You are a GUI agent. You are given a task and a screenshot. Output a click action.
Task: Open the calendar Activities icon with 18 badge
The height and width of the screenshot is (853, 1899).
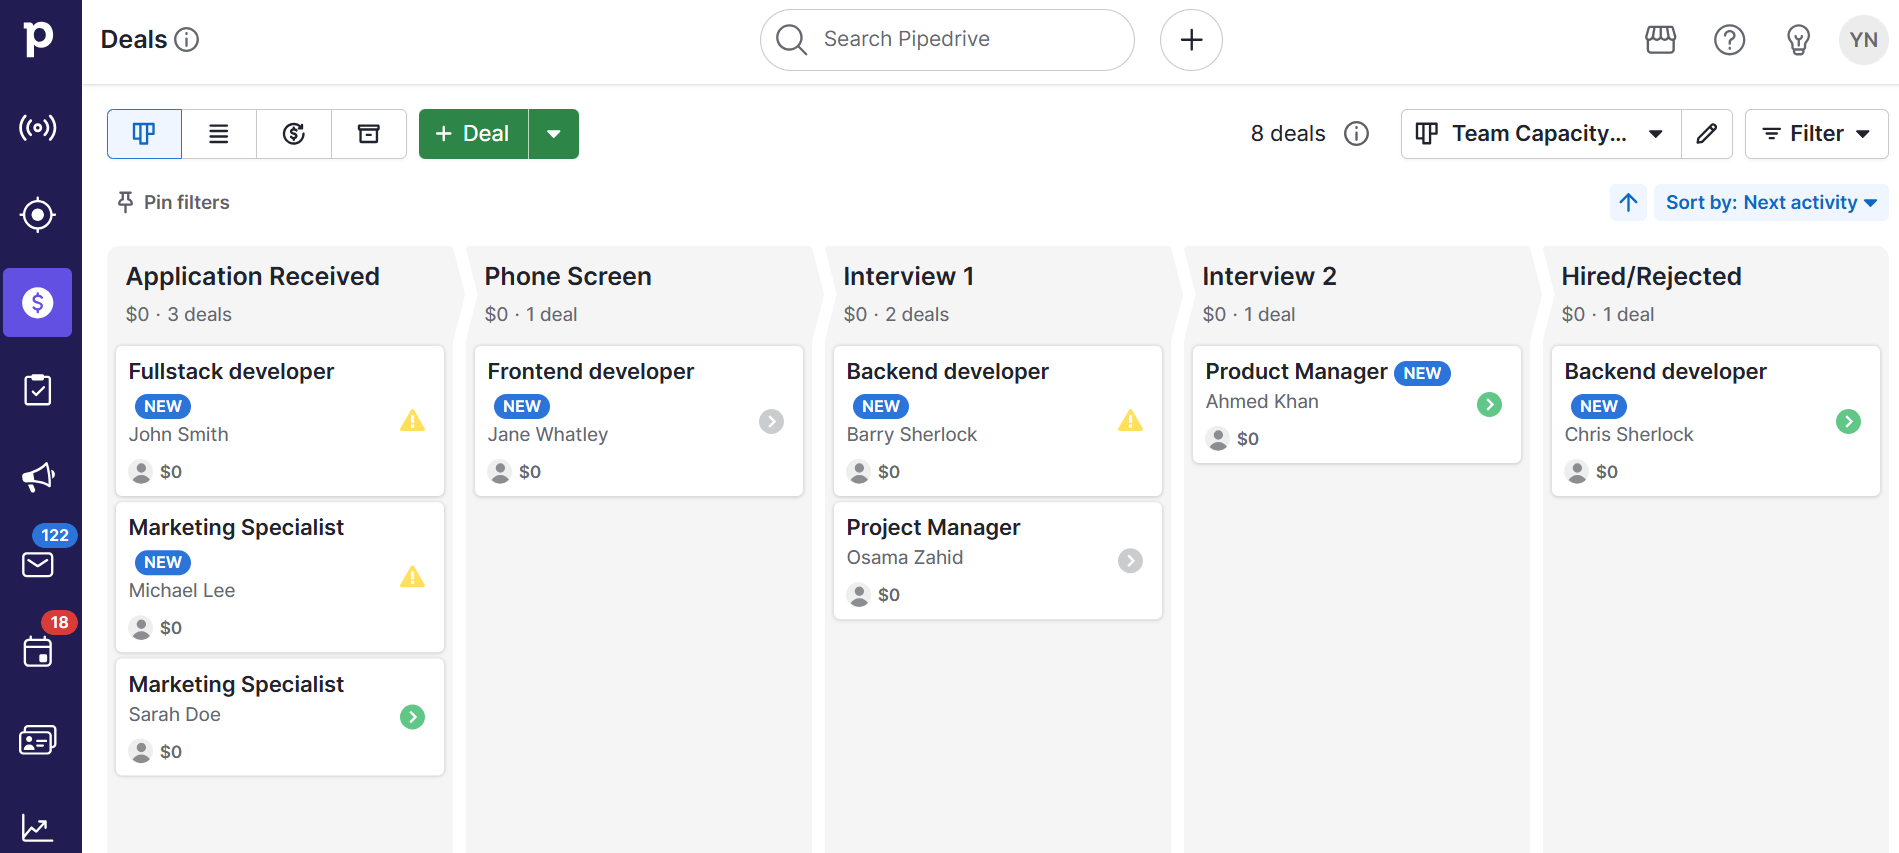pos(38,652)
